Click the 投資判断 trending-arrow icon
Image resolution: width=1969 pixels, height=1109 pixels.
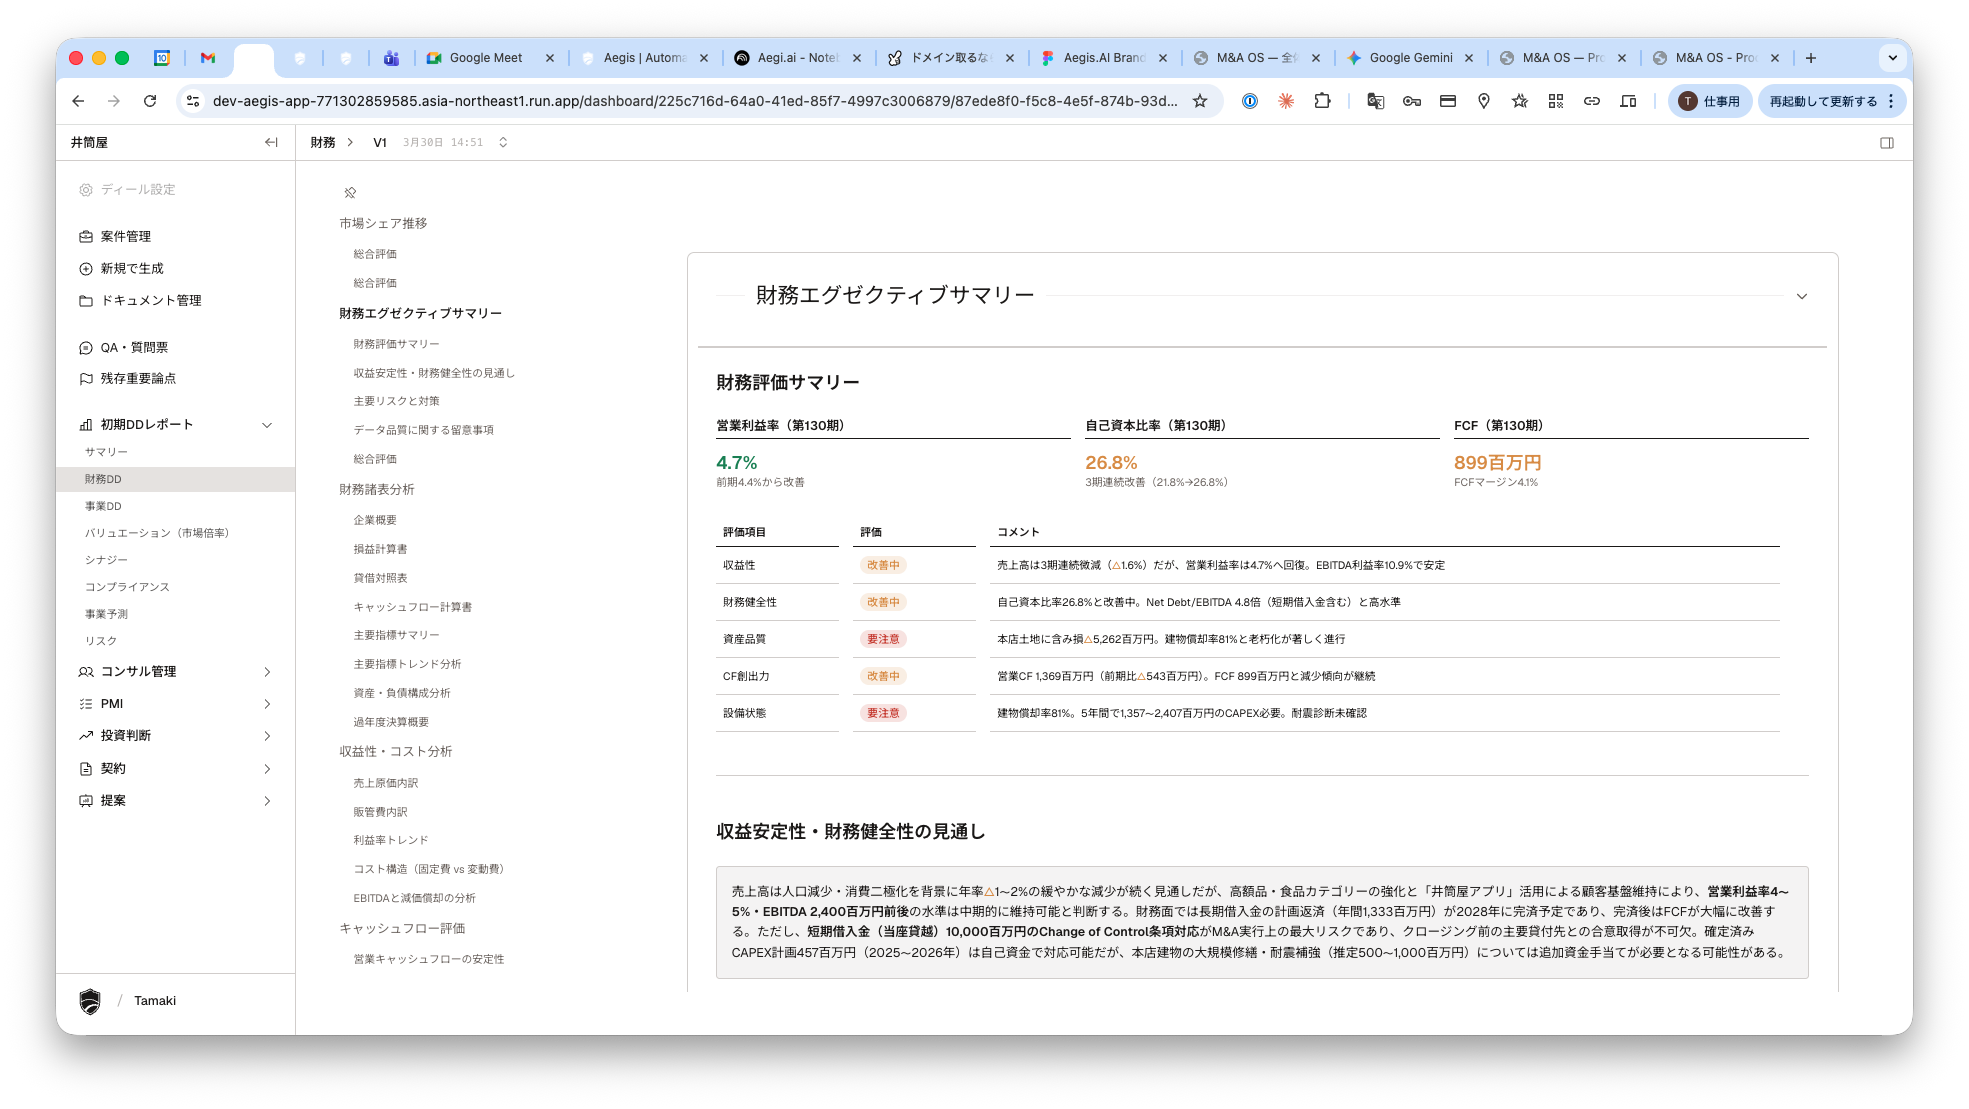click(85, 735)
